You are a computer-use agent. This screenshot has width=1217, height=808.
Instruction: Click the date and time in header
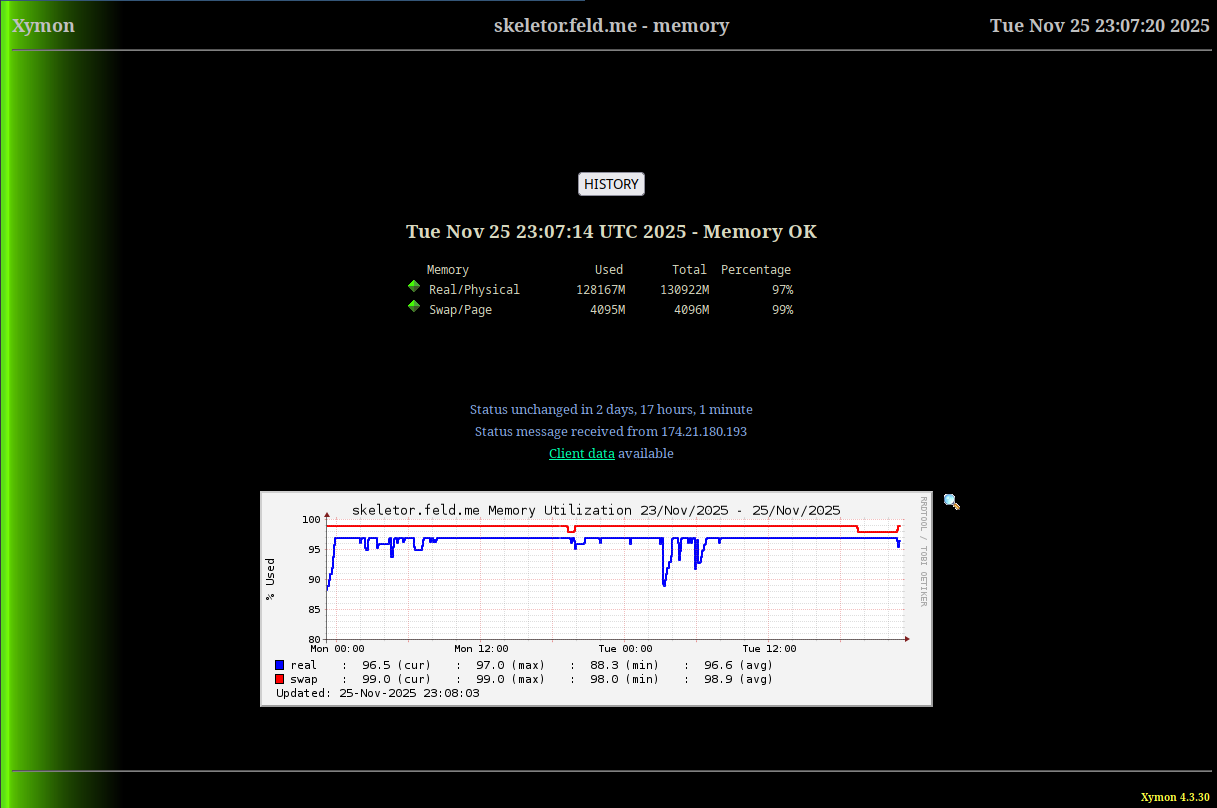click(x=1099, y=26)
